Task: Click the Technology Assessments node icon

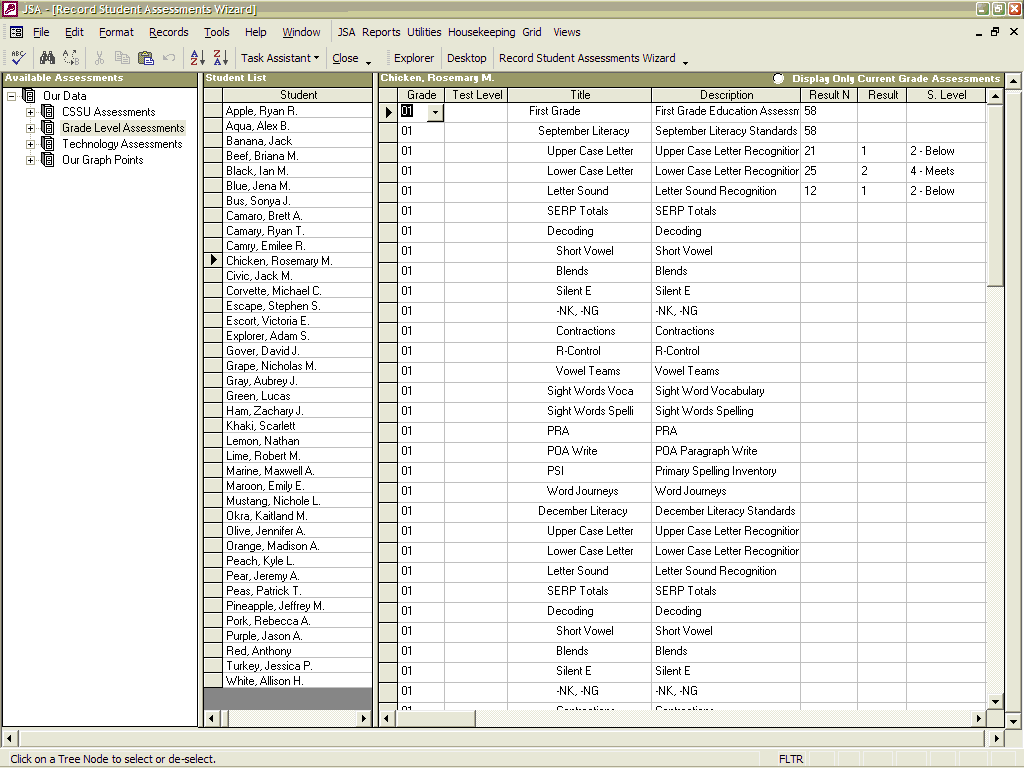Action: (48, 144)
